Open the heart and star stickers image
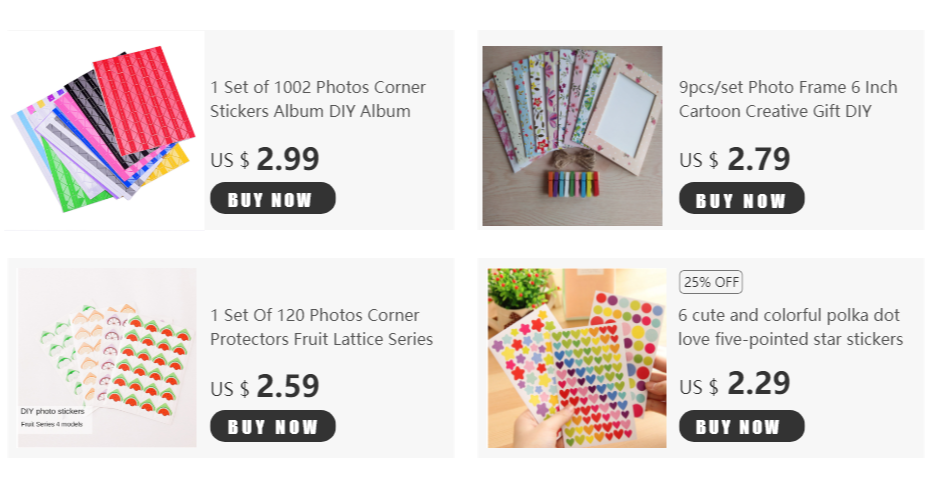The height and width of the screenshot is (486, 932). coord(577,358)
